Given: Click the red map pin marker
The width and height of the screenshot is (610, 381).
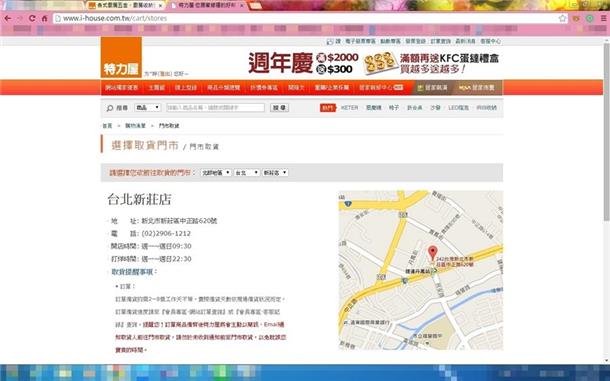Looking at the screenshot, I should (x=432, y=253).
